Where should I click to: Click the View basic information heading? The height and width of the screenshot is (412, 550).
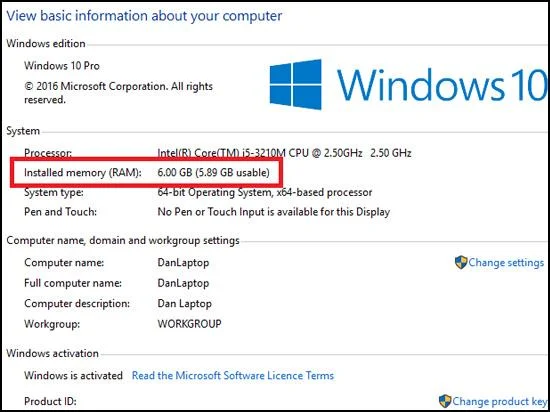tap(144, 16)
